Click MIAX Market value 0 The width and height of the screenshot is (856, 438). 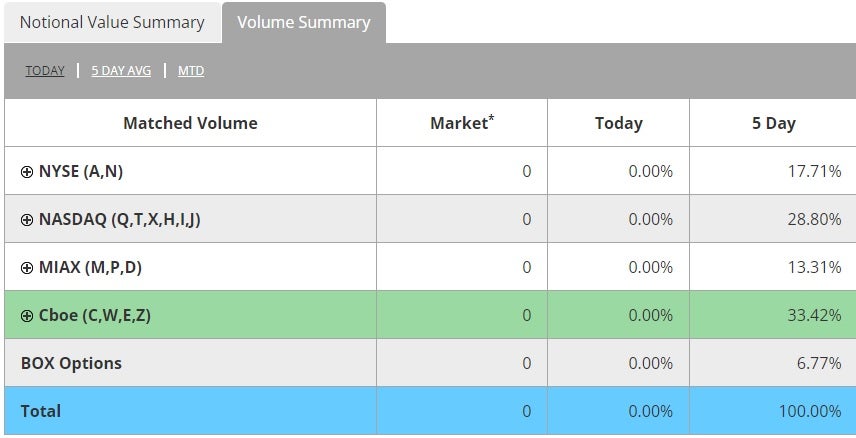tap(526, 268)
